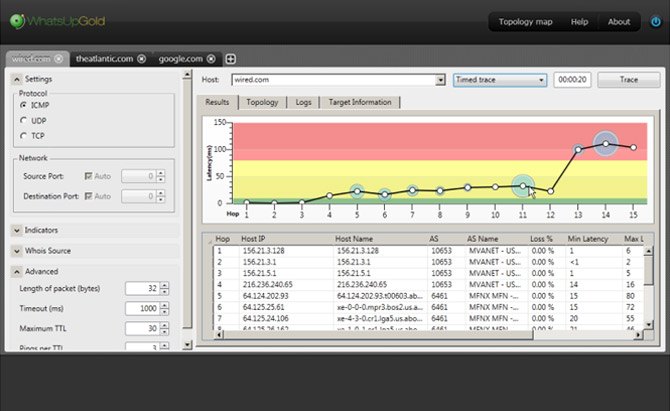Click the Trace button
This screenshot has width=670, height=411.
pyautogui.click(x=629, y=80)
